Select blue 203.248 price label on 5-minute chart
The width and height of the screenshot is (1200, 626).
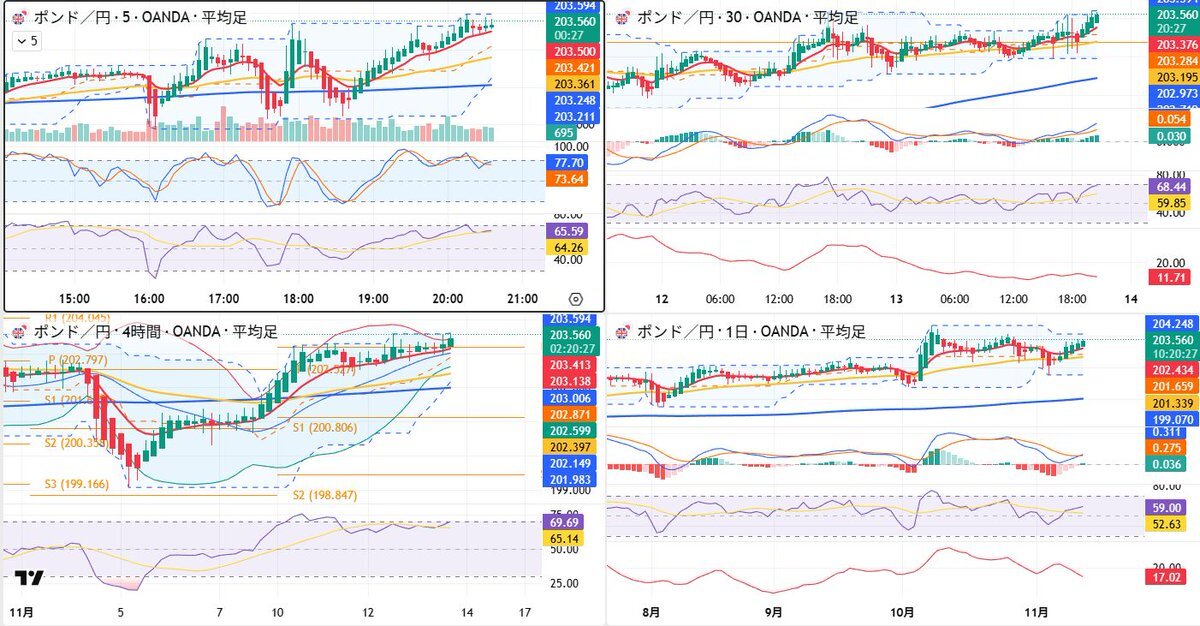click(574, 100)
